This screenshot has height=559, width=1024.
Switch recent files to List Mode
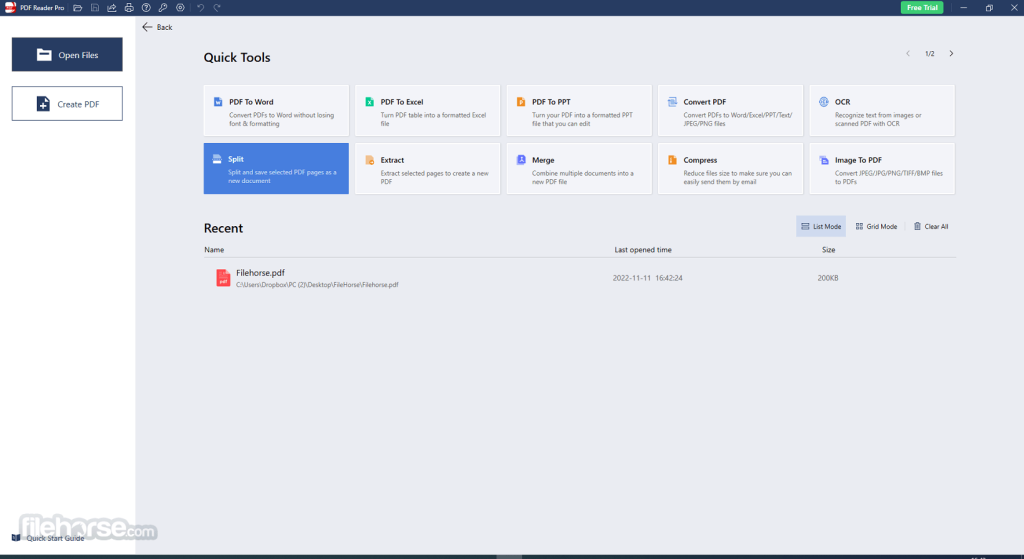tap(821, 227)
